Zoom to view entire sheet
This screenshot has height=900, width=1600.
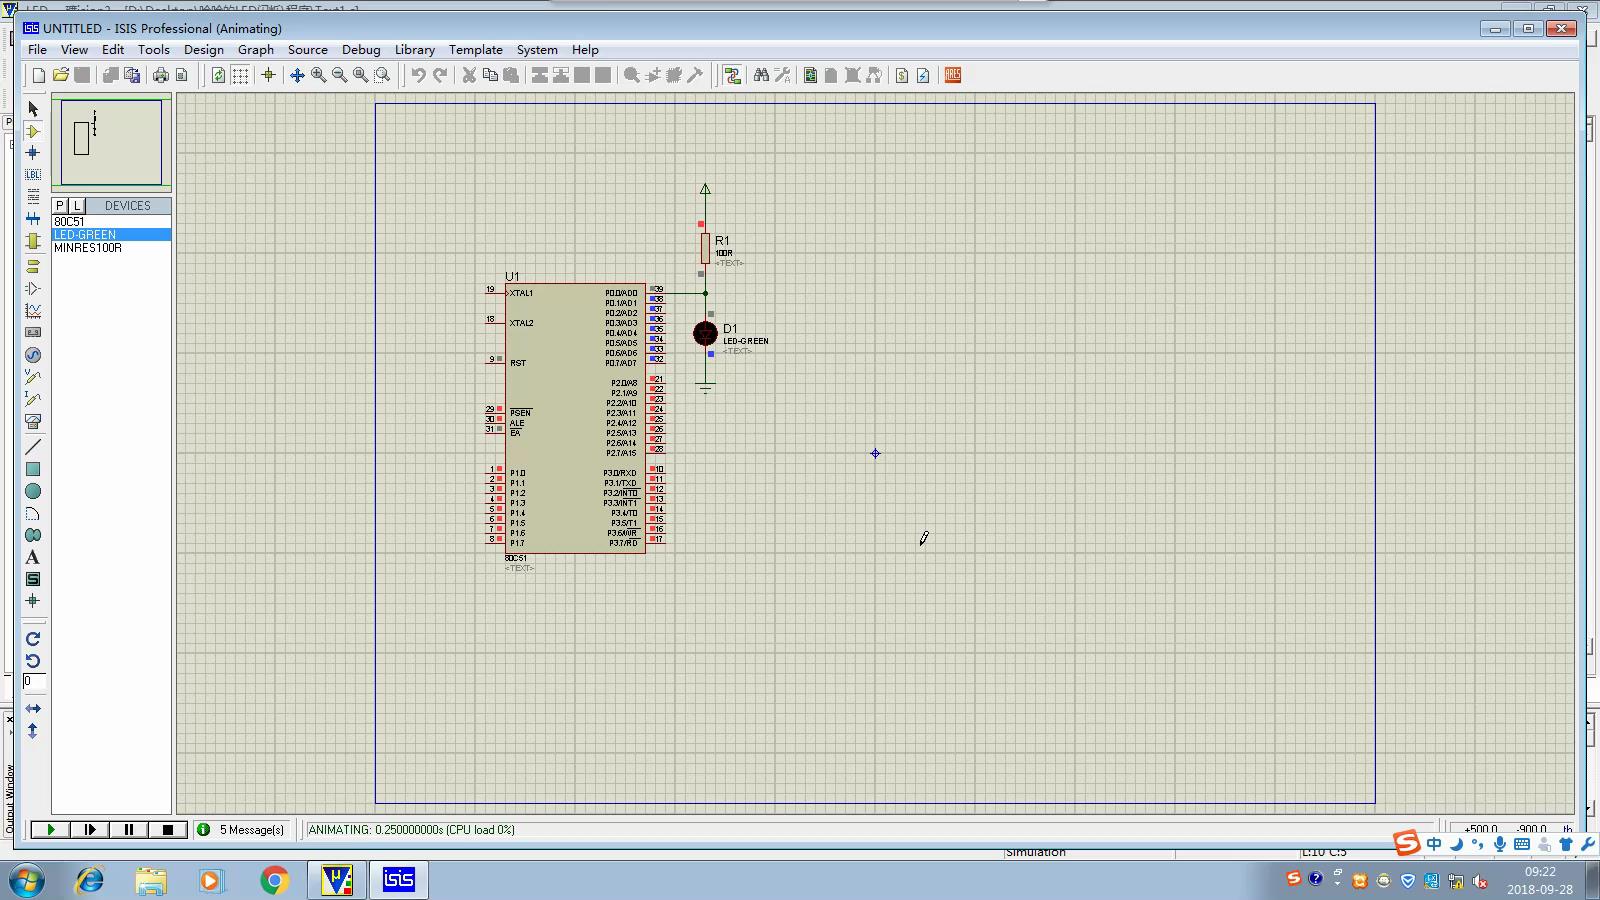(360, 75)
